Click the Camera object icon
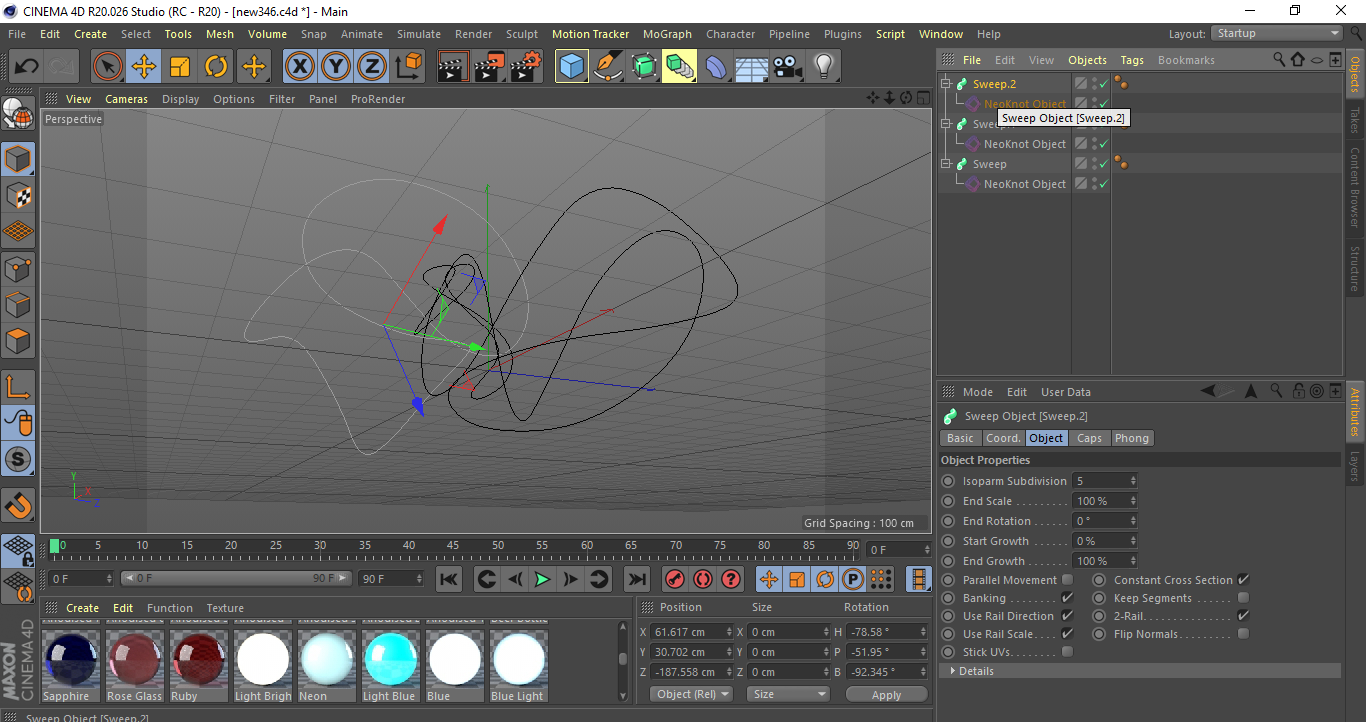Viewport: 1366px width, 722px height. pos(788,67)
